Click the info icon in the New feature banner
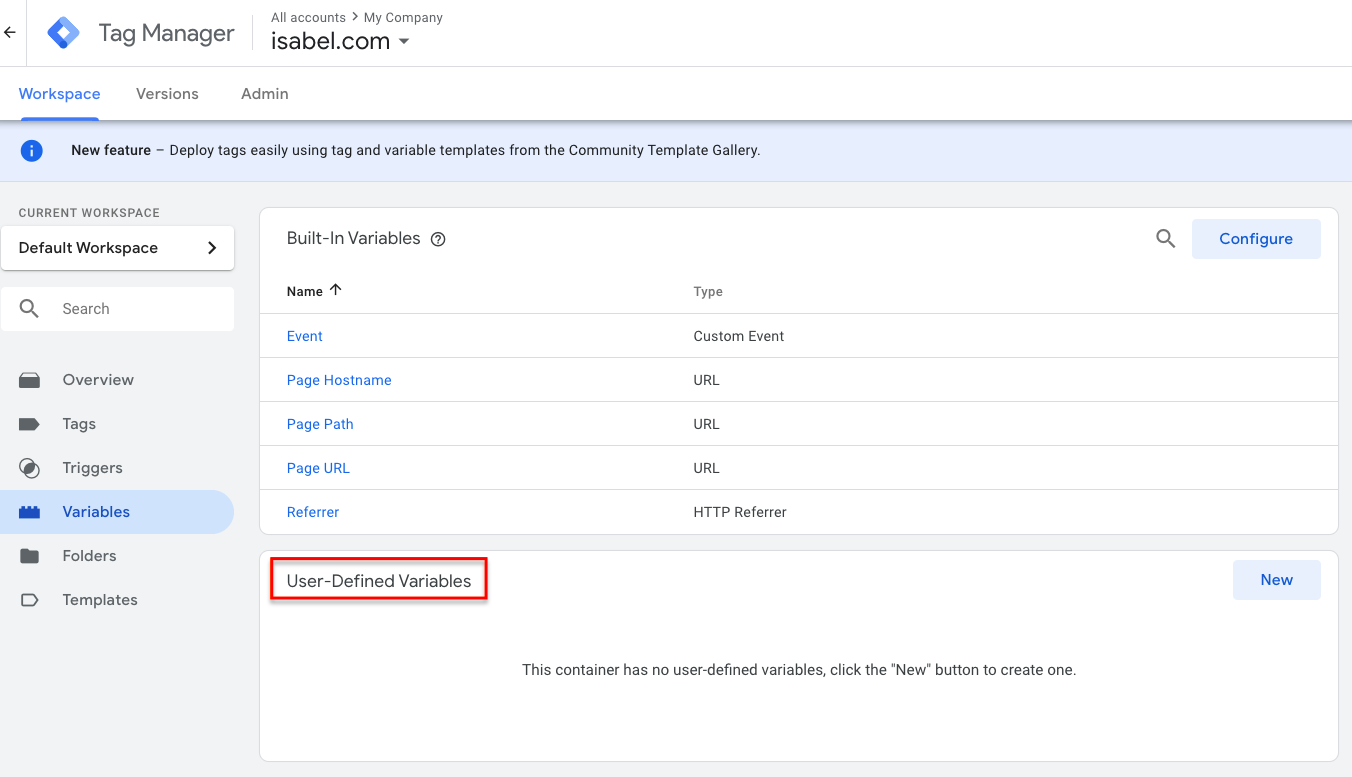 [x=32, y=151]
